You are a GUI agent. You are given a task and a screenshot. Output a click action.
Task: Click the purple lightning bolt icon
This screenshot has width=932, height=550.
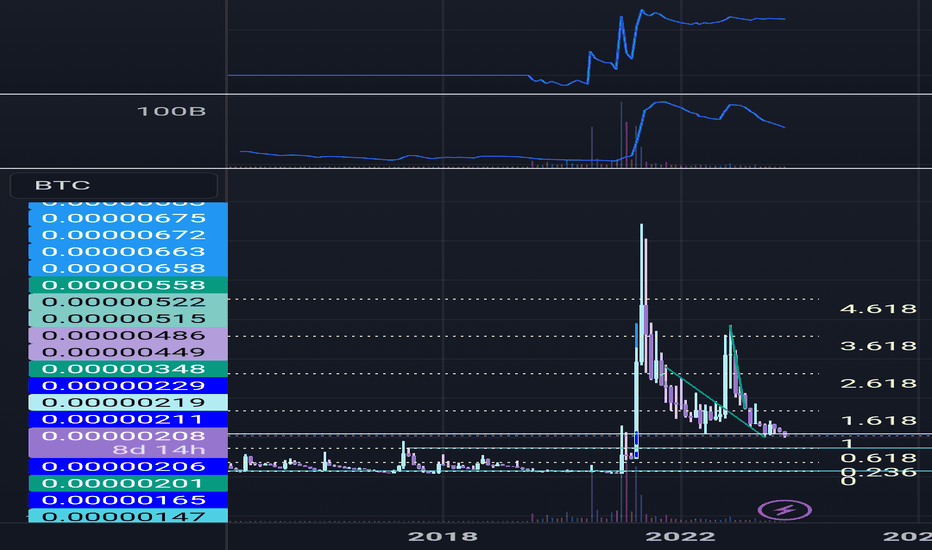[785, 510]
